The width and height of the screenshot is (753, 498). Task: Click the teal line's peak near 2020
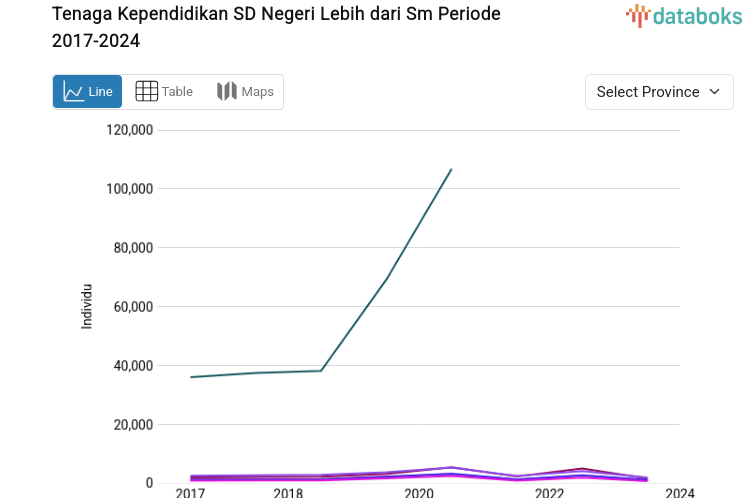coord(451,170)
